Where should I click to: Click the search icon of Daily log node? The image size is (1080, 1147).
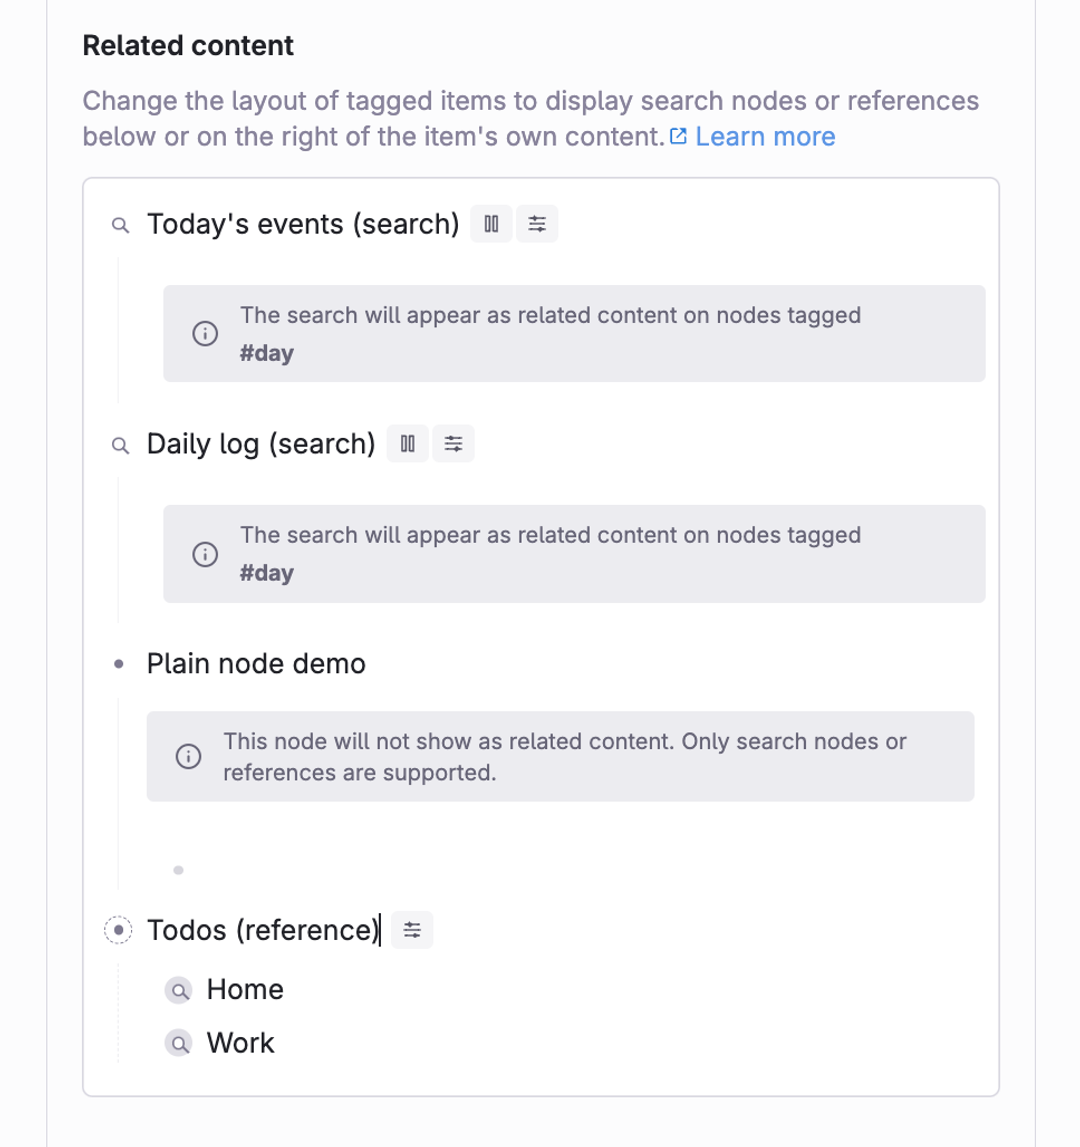[x=119, y=445]
